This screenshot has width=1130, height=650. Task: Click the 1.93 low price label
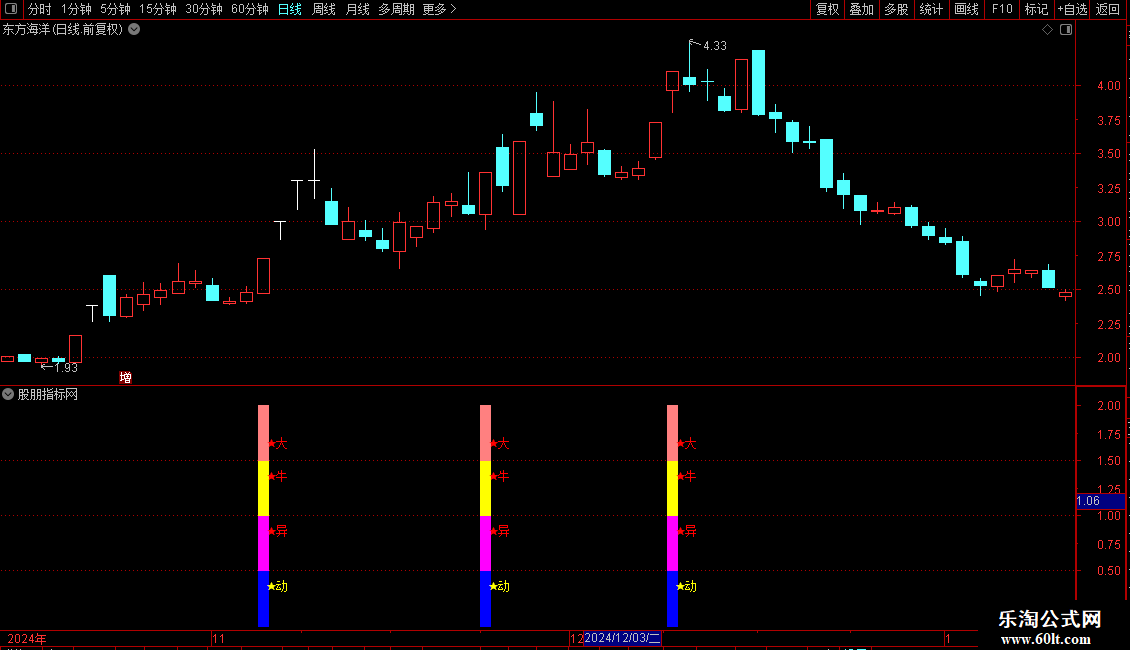tap(66, 368)
